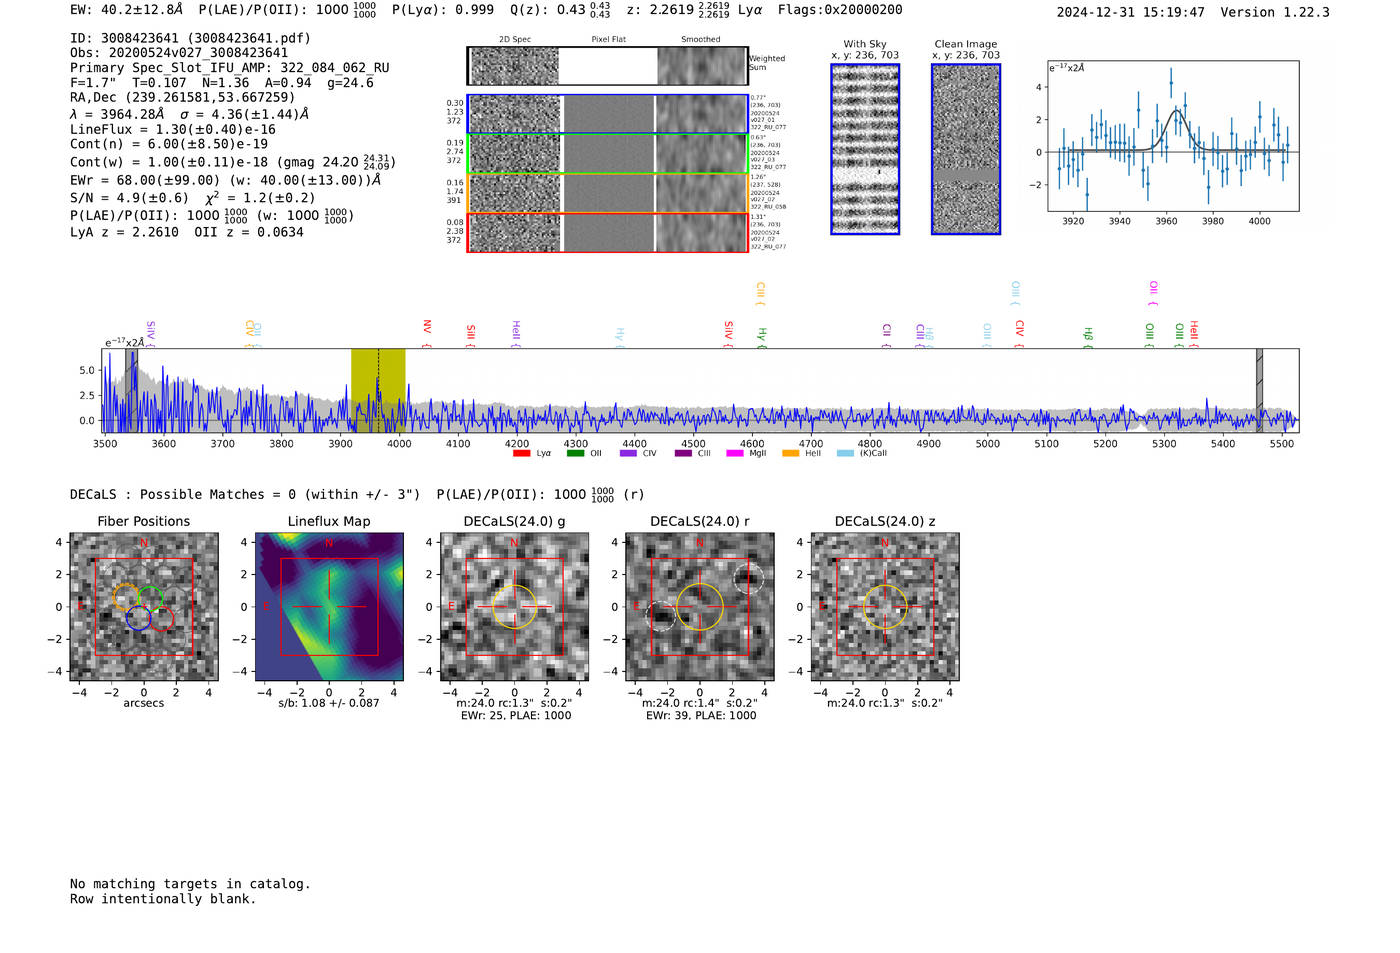Click the light blue (K)CaII legend swatch
The width and height of the screenshot is (1400, 953).
tap(846, 453)
